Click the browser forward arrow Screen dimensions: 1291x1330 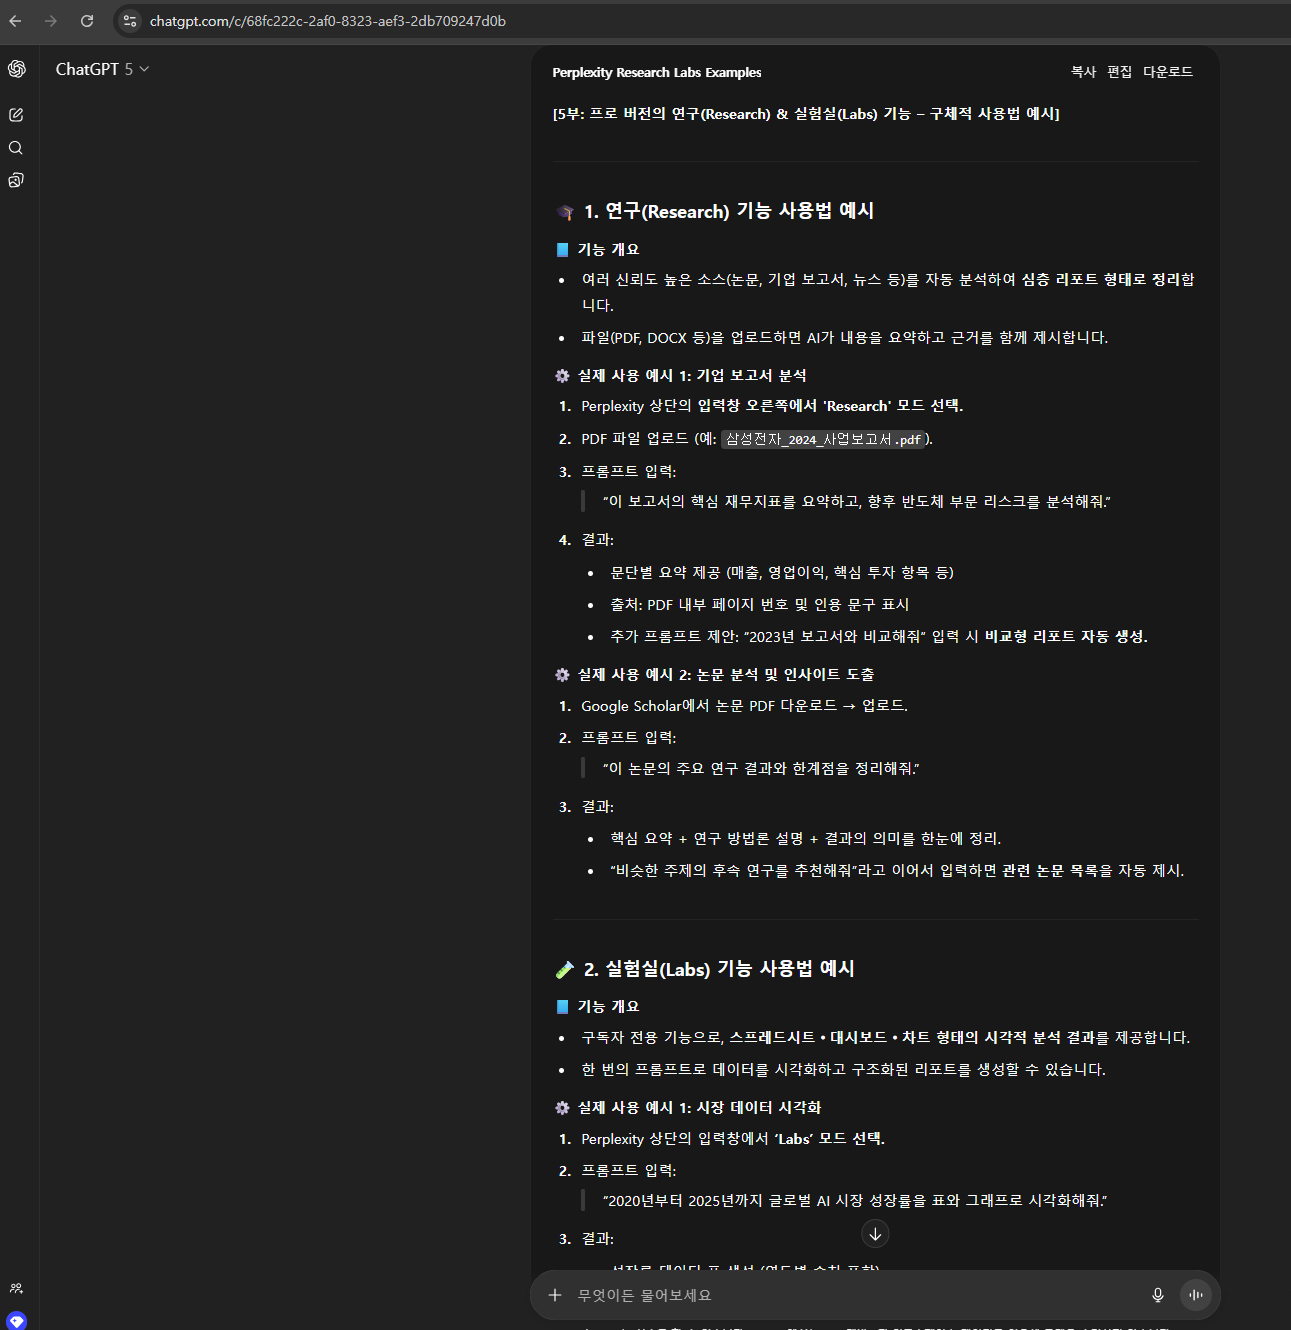coord(51,21)
